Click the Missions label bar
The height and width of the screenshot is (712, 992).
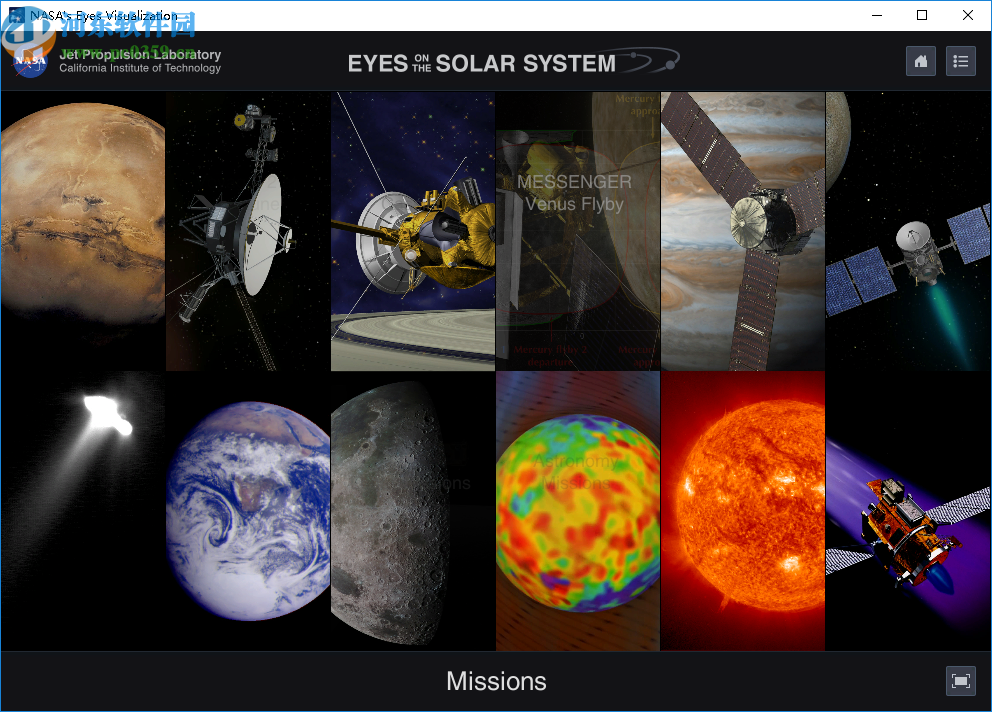click(x=496, y=681)
